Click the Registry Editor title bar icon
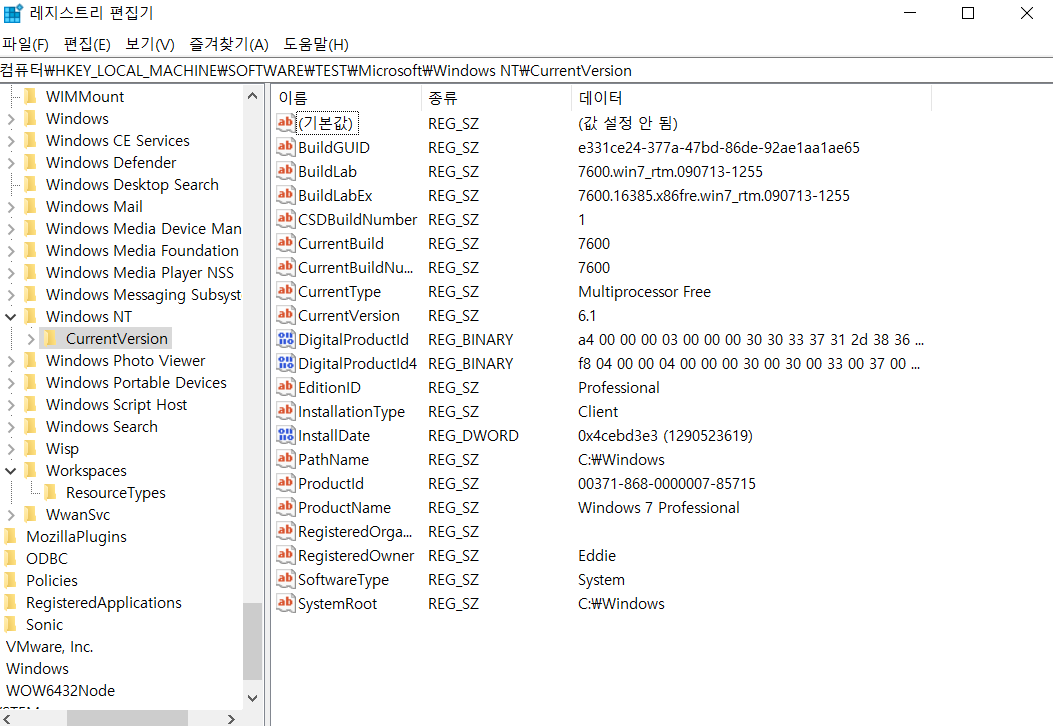 13,13
